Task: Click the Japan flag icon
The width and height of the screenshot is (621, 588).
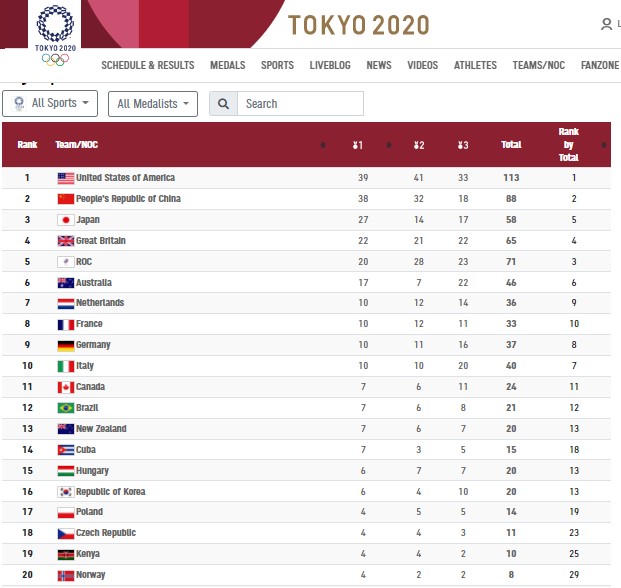Action: [66, 220]
